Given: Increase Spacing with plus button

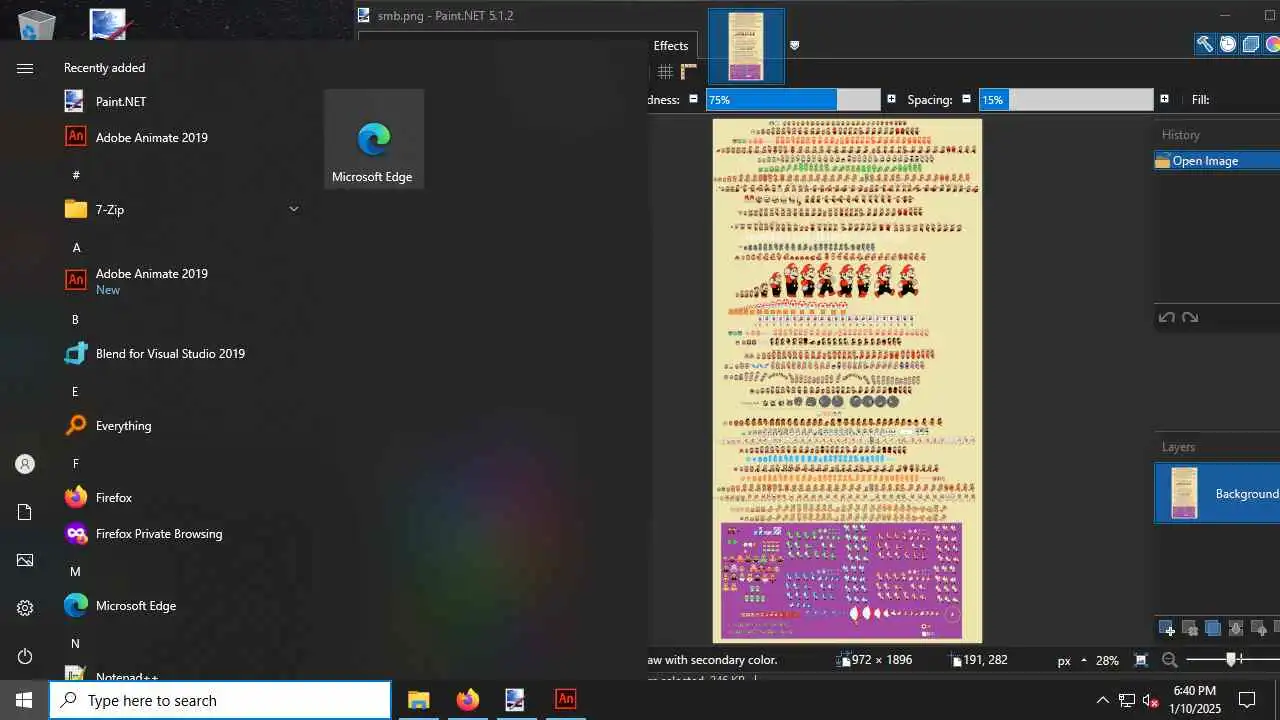Looking at the screenshot, I should [1164, 99].
